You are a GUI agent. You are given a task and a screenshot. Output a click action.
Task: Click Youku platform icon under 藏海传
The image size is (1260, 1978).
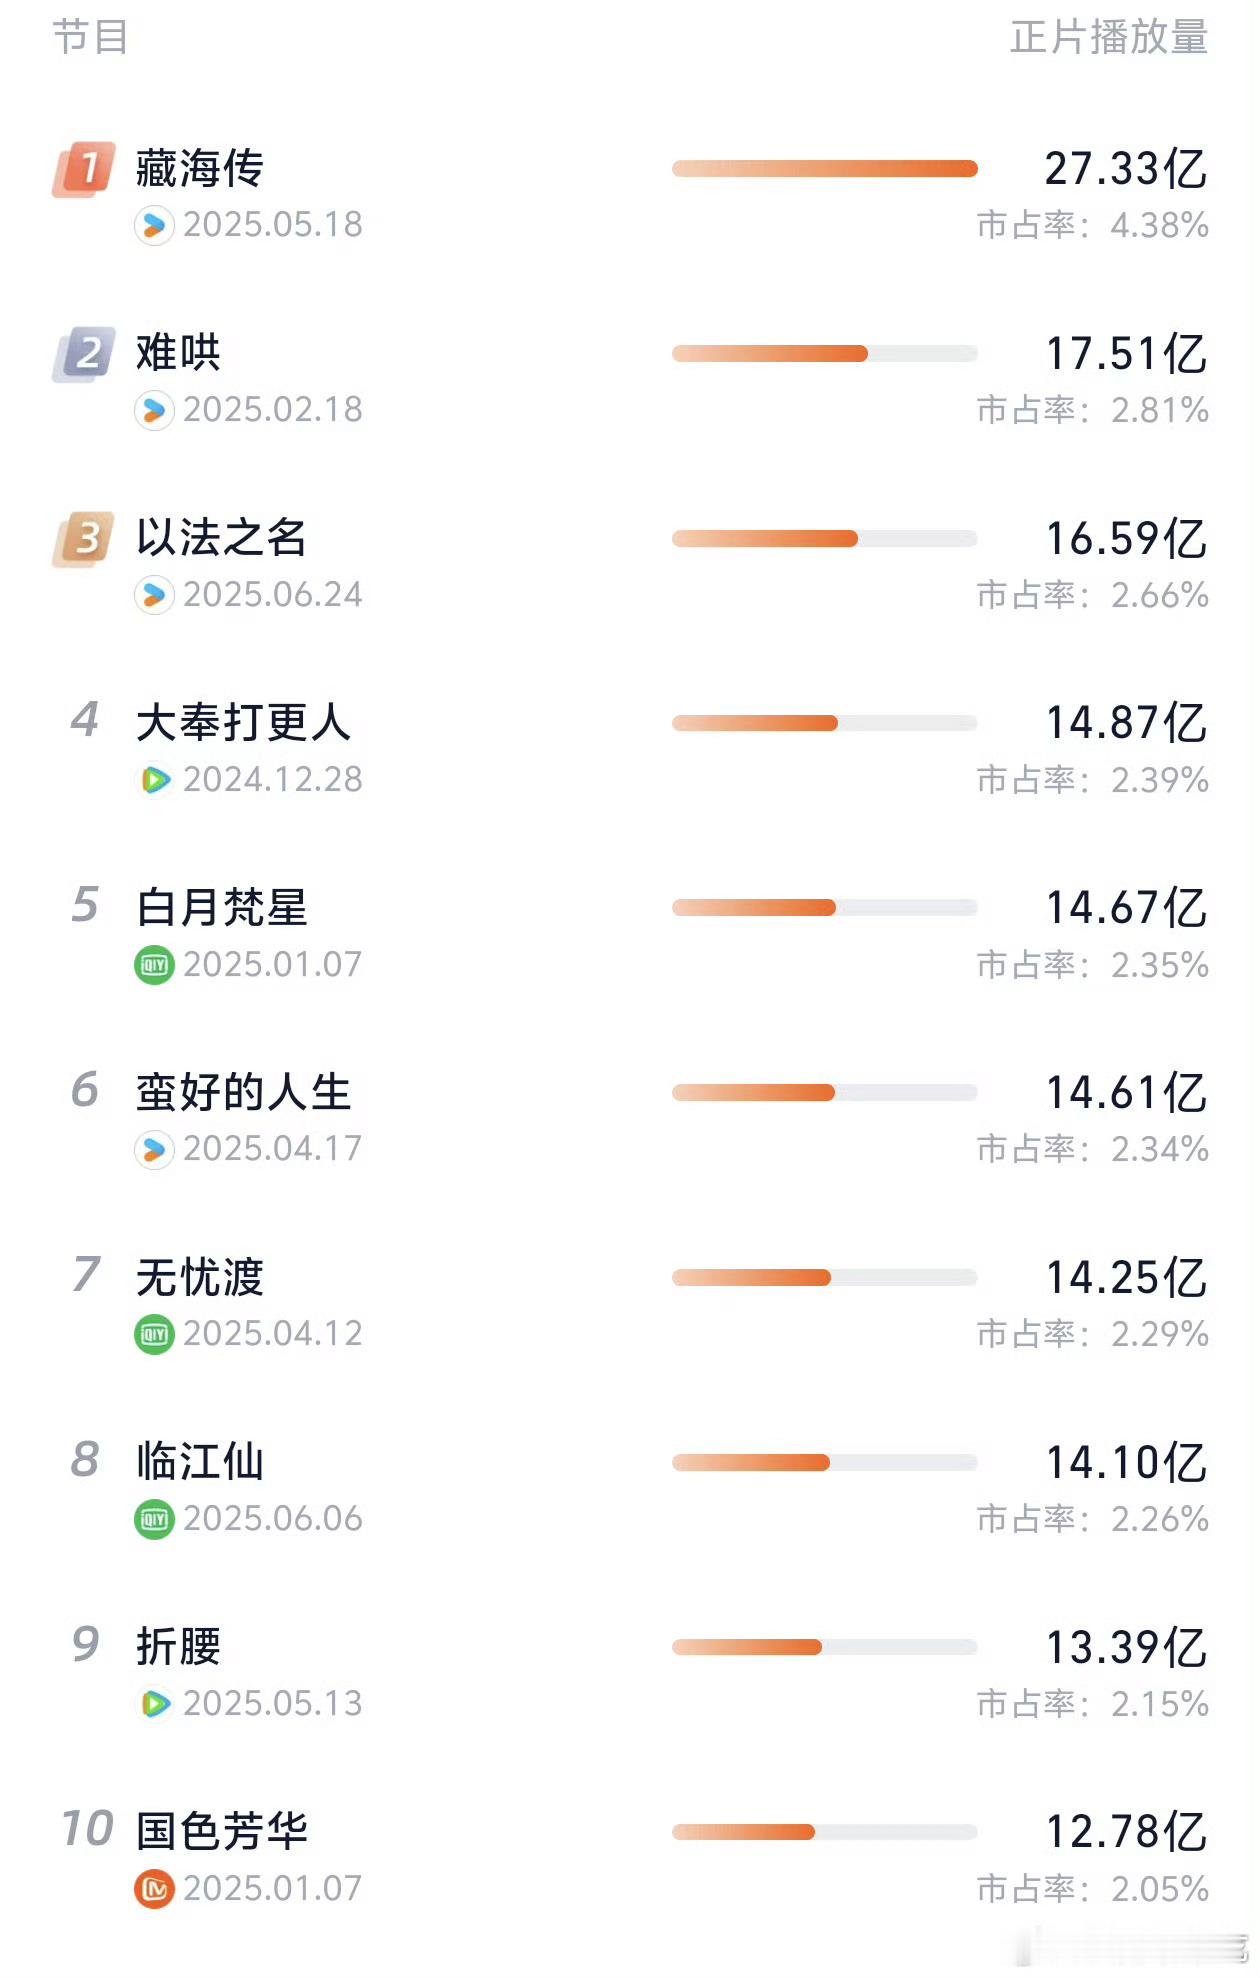[x=154, y=225]
